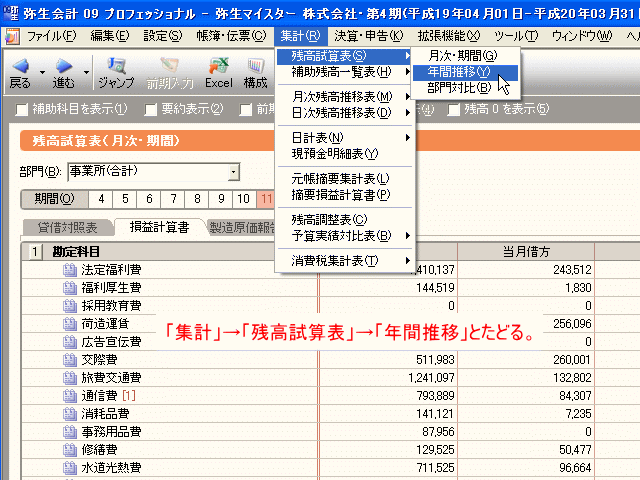Screen dimensions: 640x480
Task: Select 年間推移 in the submenu
Action: click(465, 72)
